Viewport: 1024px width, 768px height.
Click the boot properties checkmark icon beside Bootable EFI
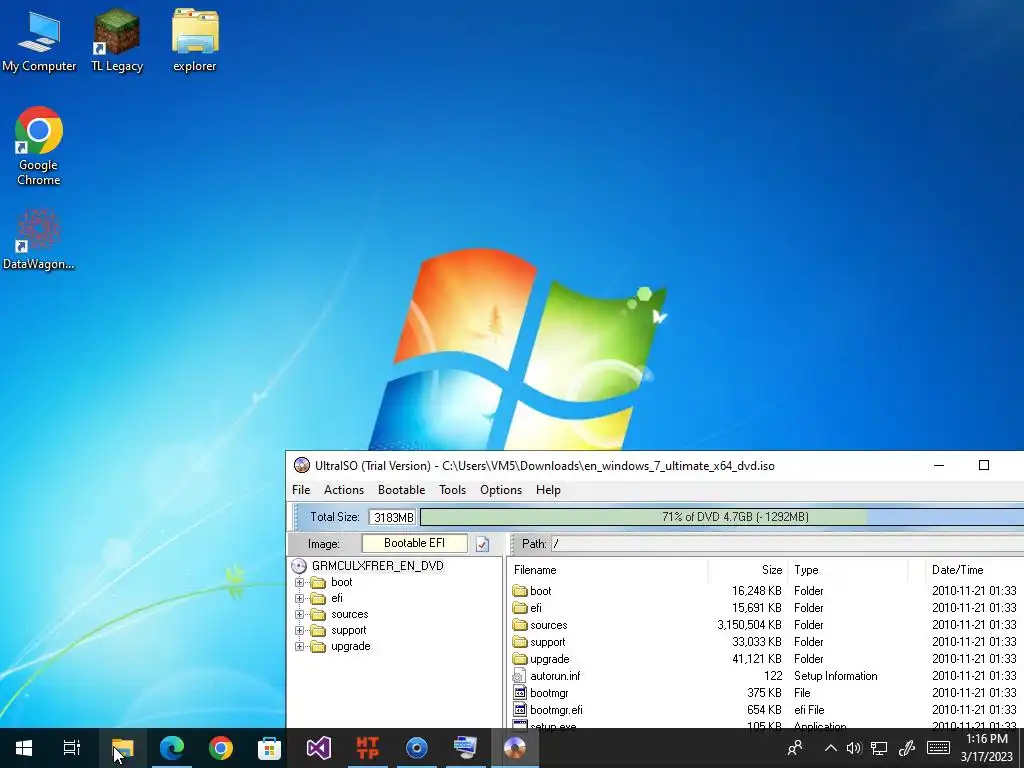coord(483,544)
